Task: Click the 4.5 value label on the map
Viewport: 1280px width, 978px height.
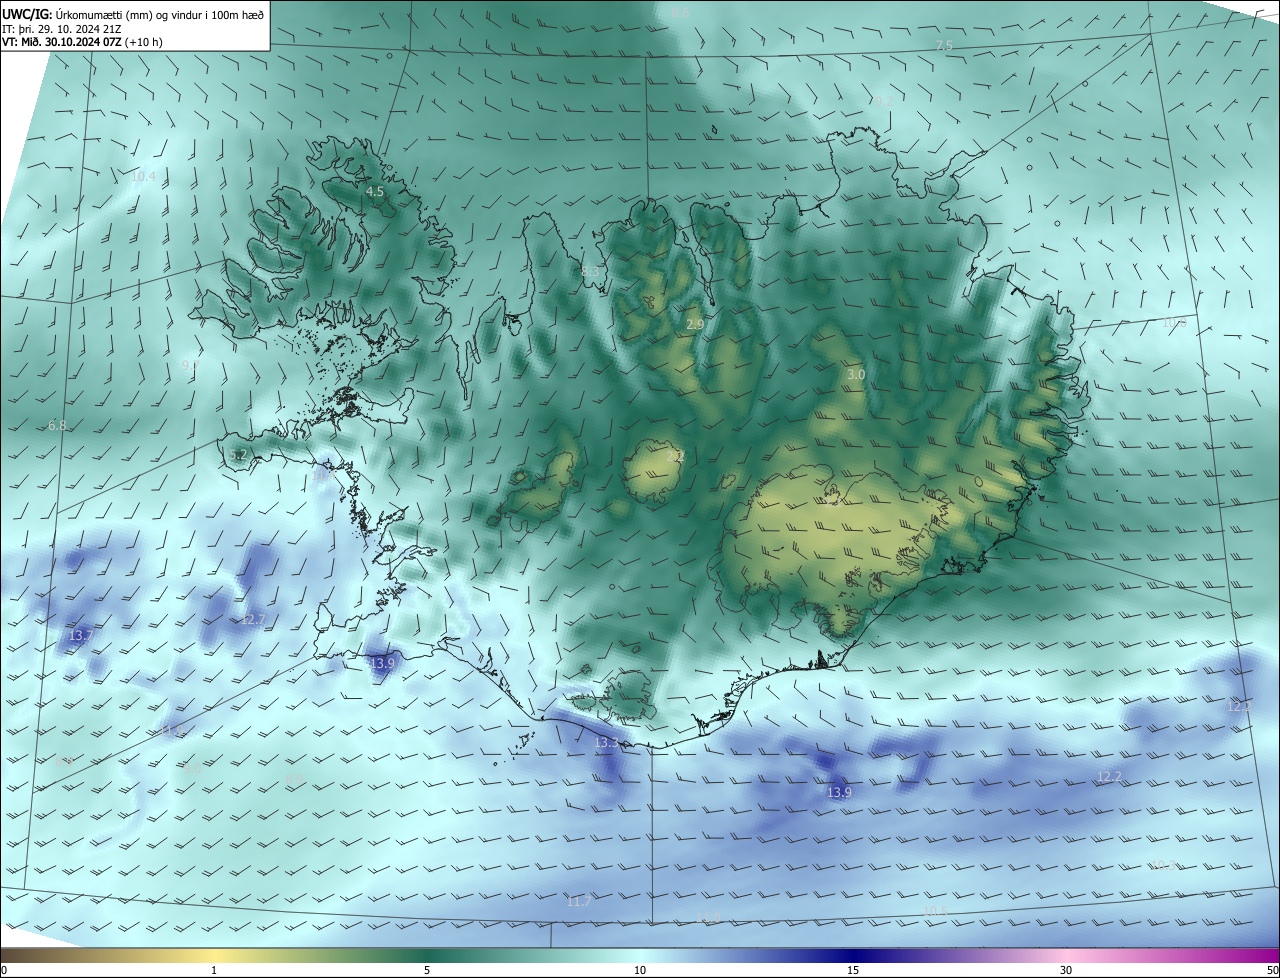Action: pos(375,191)
